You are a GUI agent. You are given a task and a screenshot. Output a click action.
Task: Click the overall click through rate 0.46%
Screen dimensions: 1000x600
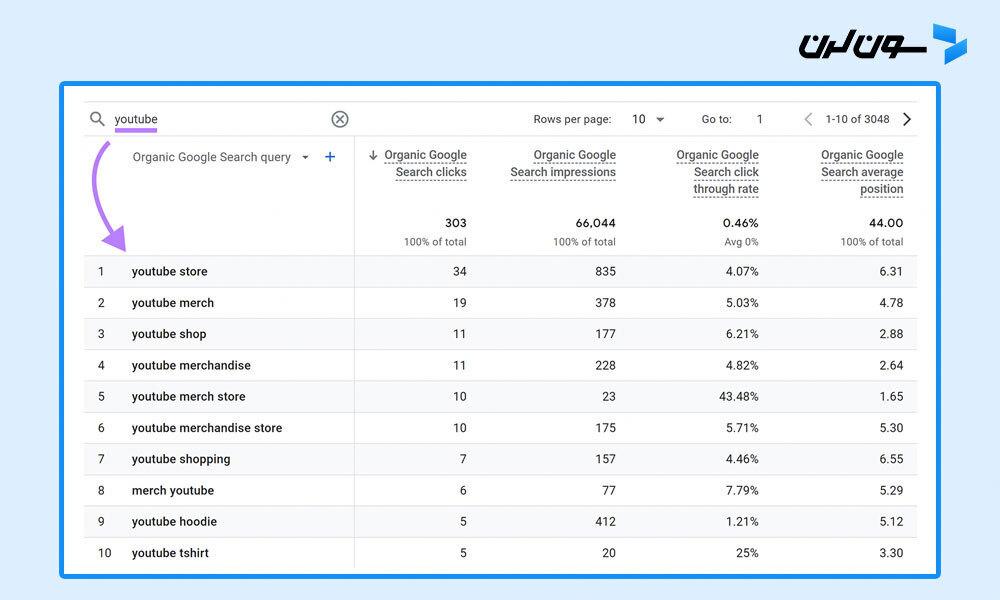[x=740, y=223]
